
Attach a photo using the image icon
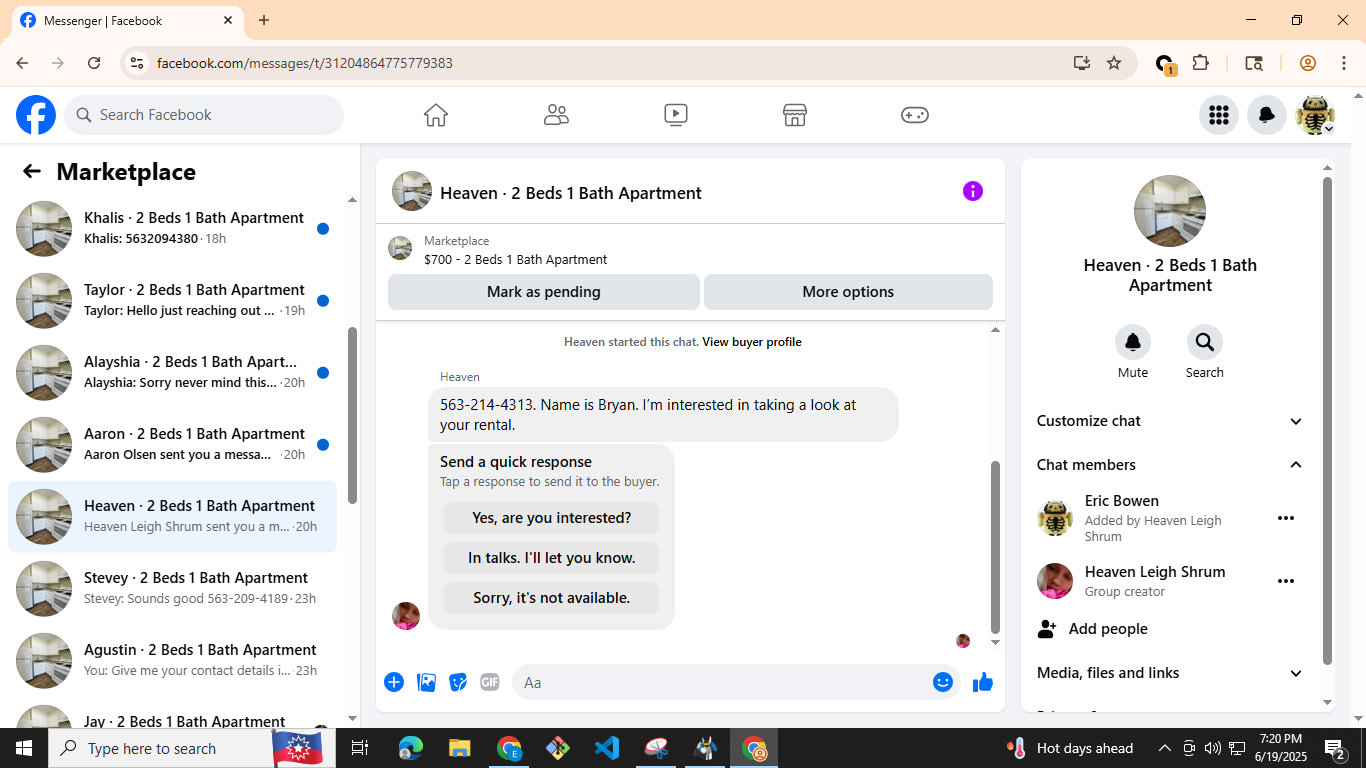tap(426, 682)
